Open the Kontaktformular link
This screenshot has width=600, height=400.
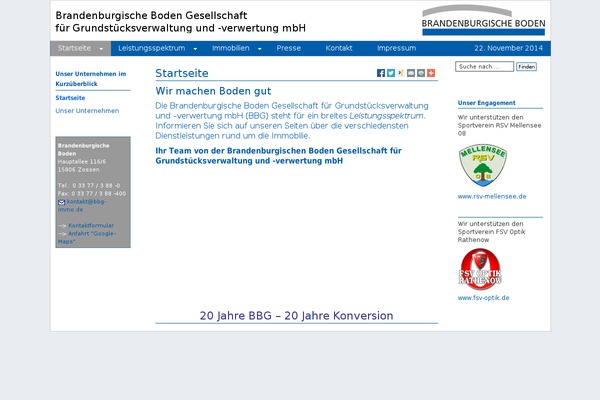[x=91, y=225]
